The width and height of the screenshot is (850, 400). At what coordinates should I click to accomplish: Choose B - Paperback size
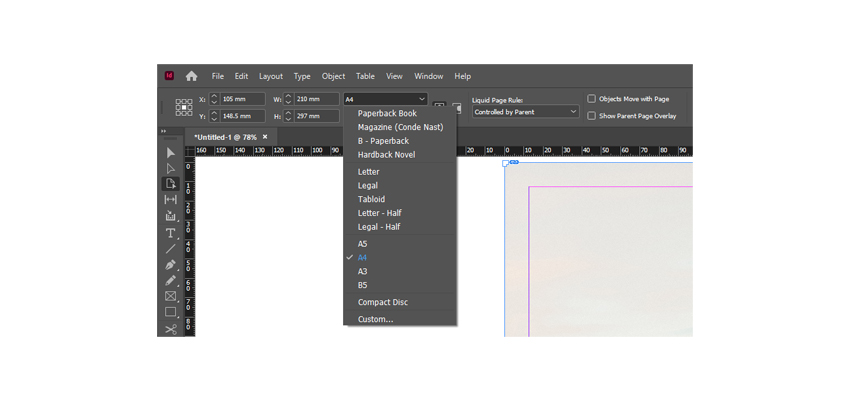pyautogui.click(x=400, y=141)
